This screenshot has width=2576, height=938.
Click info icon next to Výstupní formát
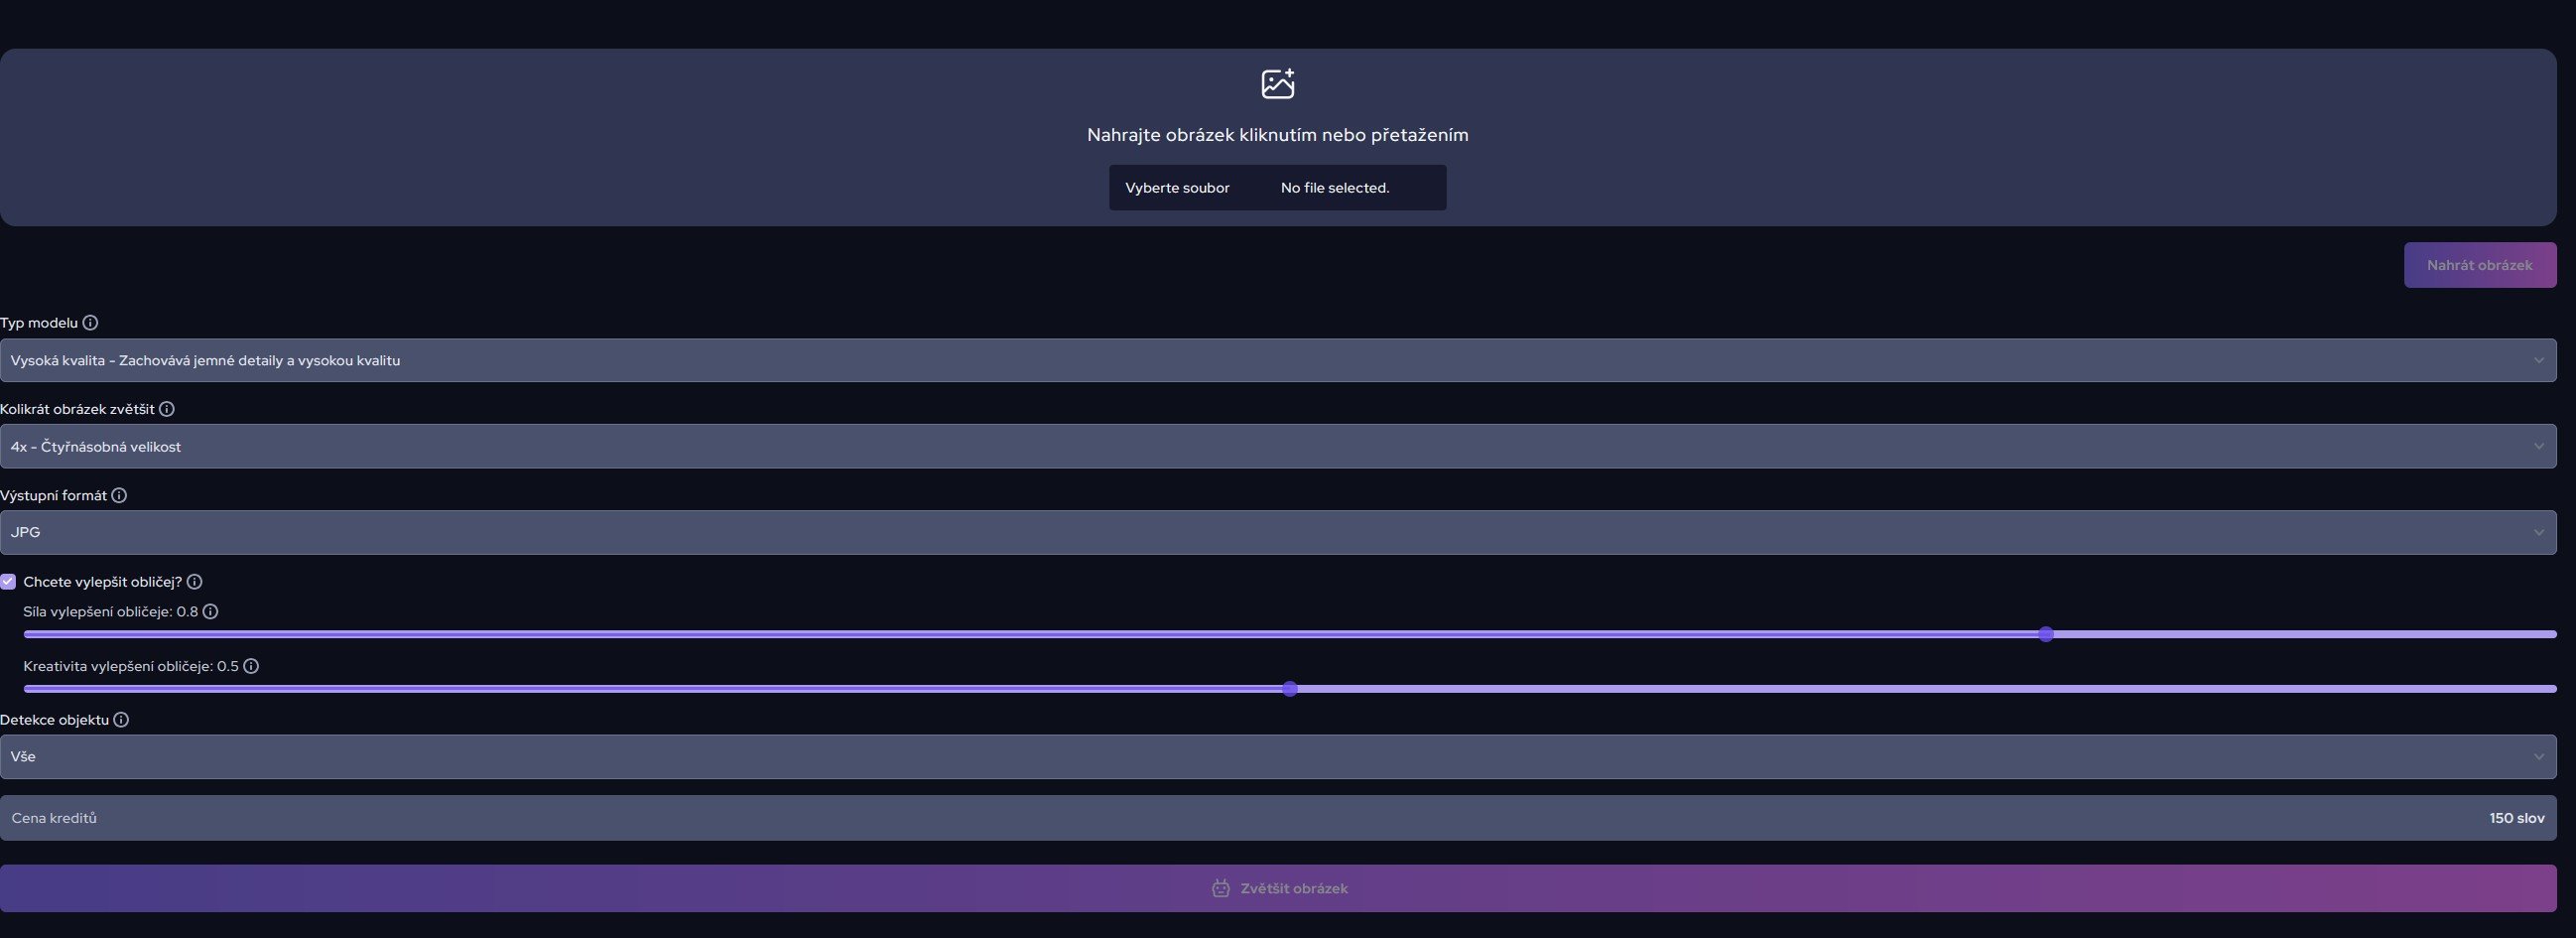tap(119, 496)
